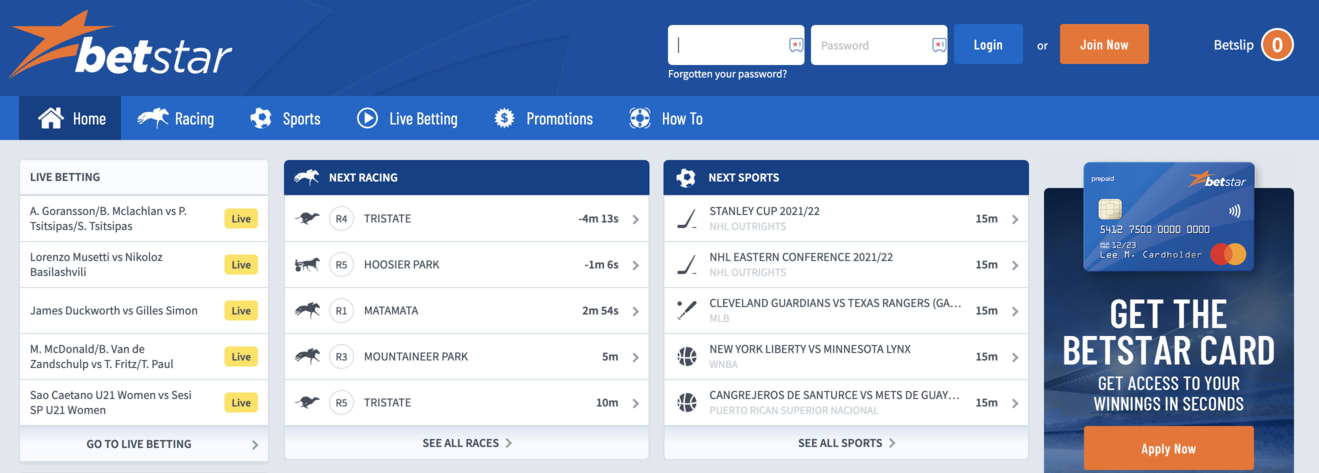Click the Login button

[x=988, y=45]
